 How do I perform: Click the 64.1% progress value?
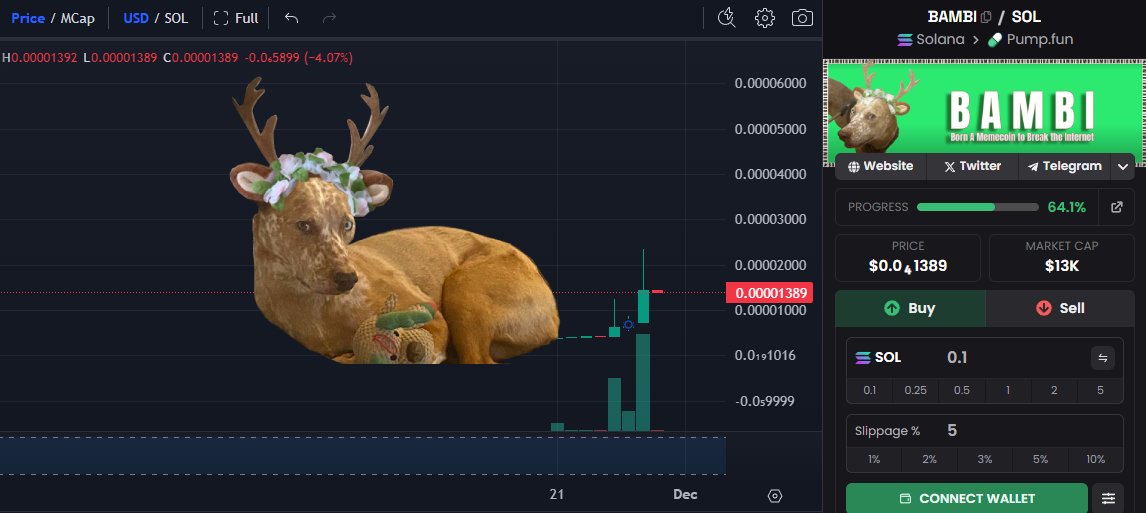[x=1066, y=207]
